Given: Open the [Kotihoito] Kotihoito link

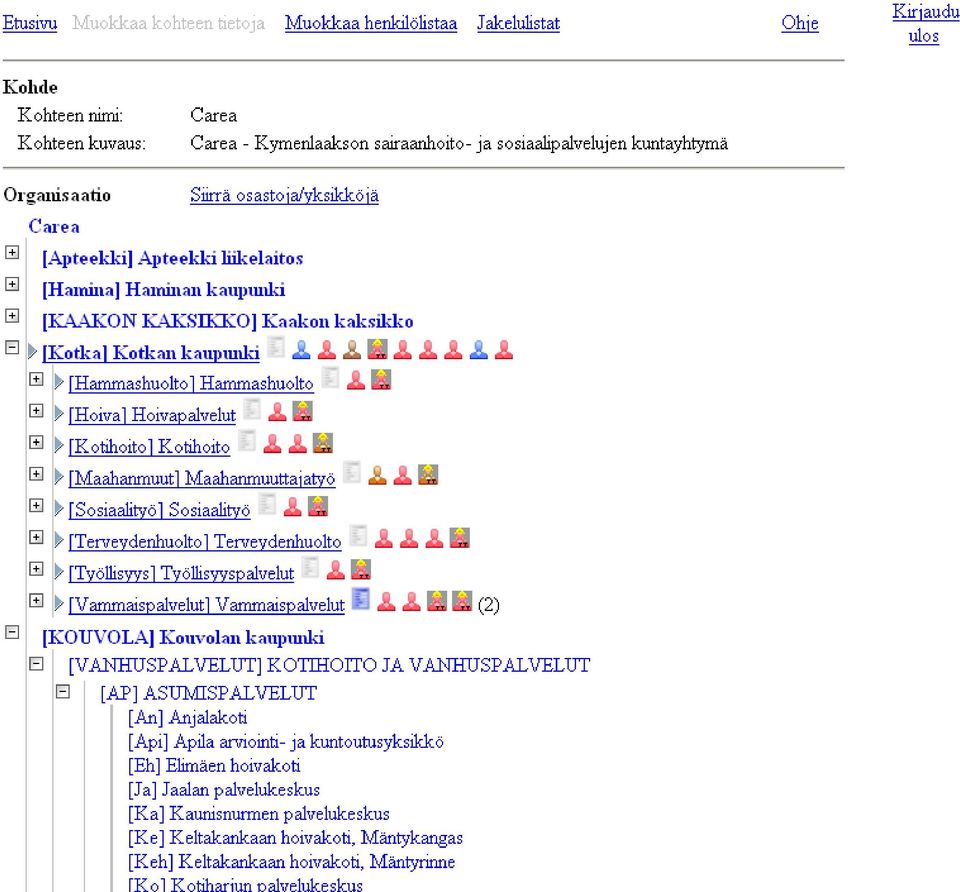Looking at the screenshot, I should click(149, 447).
